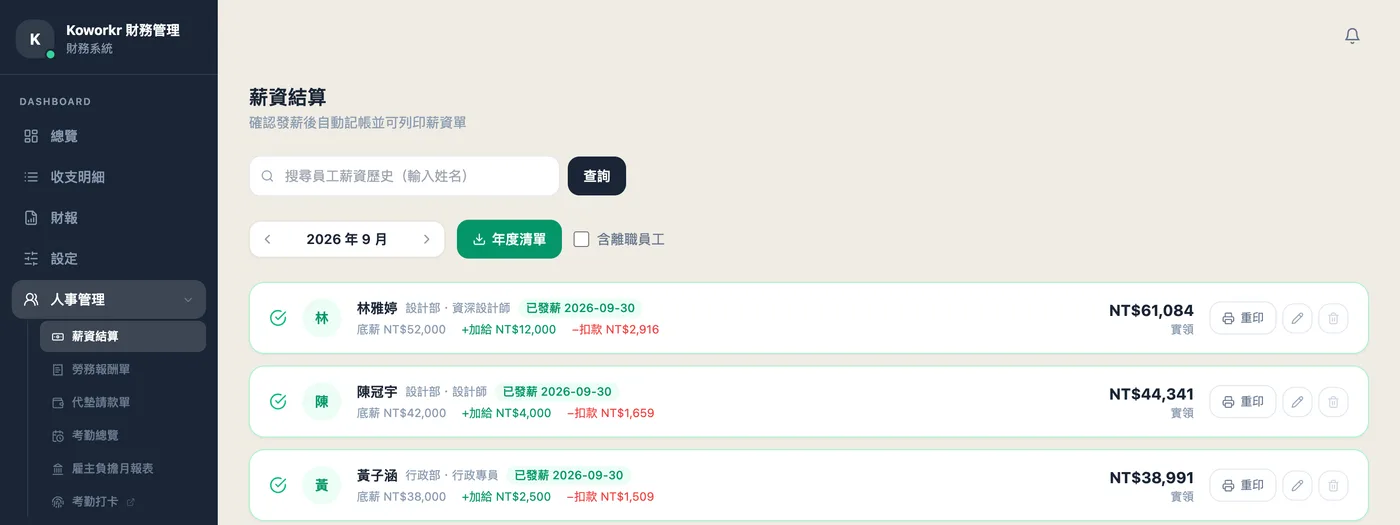This screenshot has width=1400, height=525.
Task: Go to previous month arrow
Action: pyautogui.click(x=267, y=239)
